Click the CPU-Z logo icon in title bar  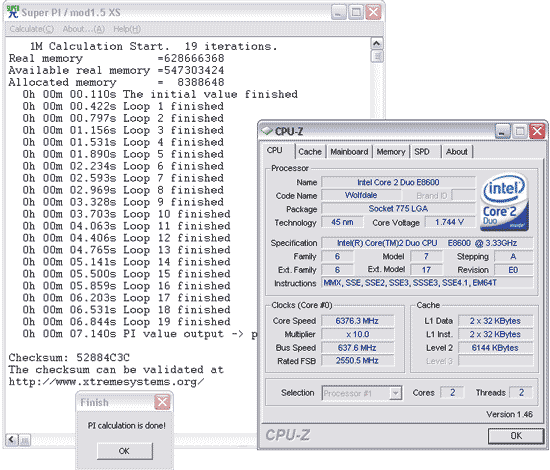pyautogui.click(x=267, y=131)
